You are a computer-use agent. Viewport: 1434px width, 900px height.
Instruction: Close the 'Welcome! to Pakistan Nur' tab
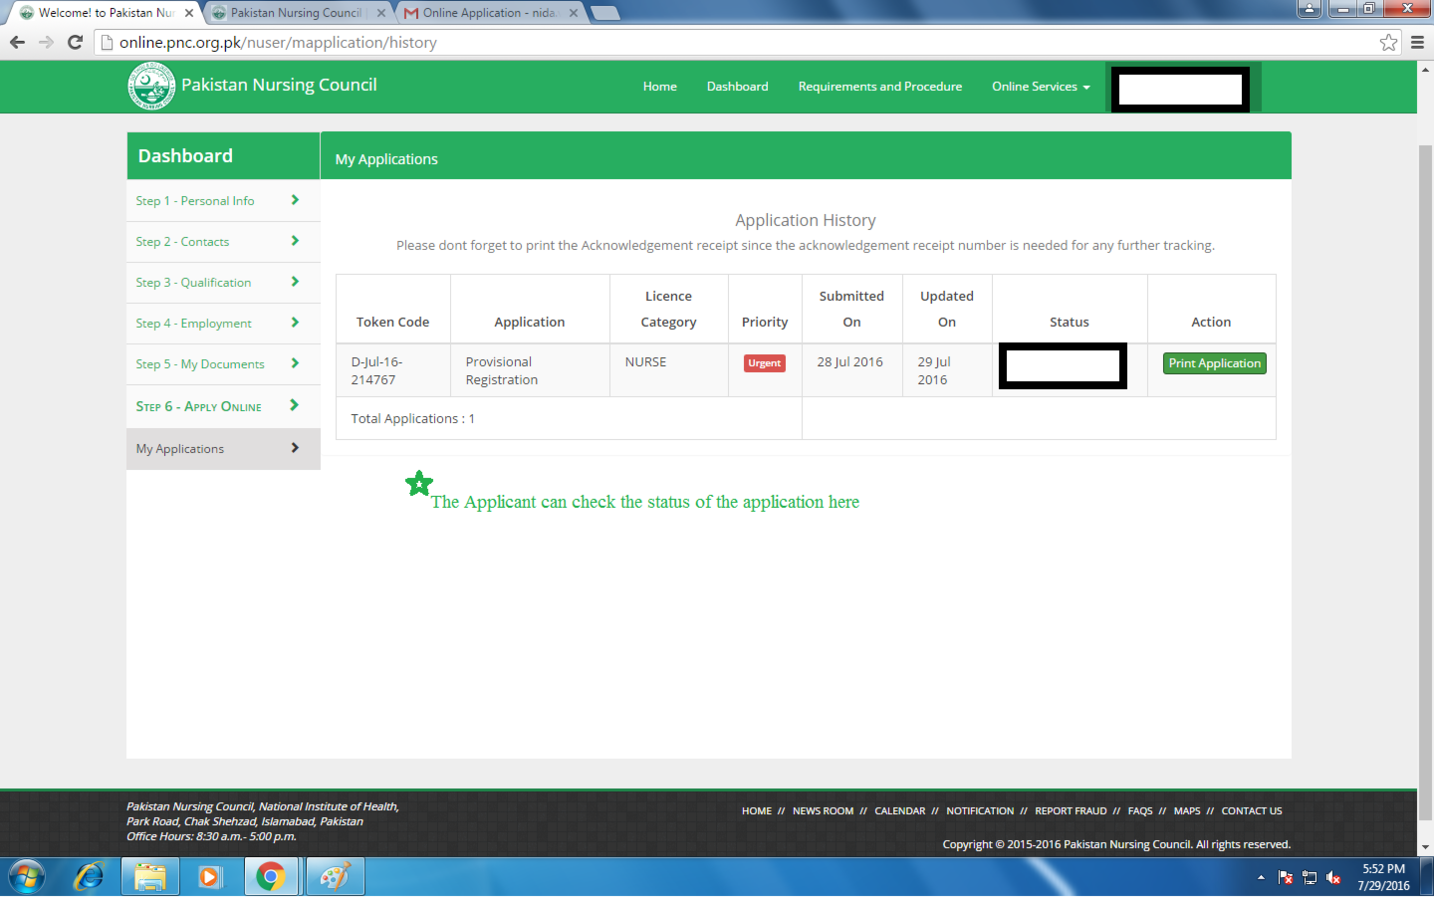click(189, 13)
